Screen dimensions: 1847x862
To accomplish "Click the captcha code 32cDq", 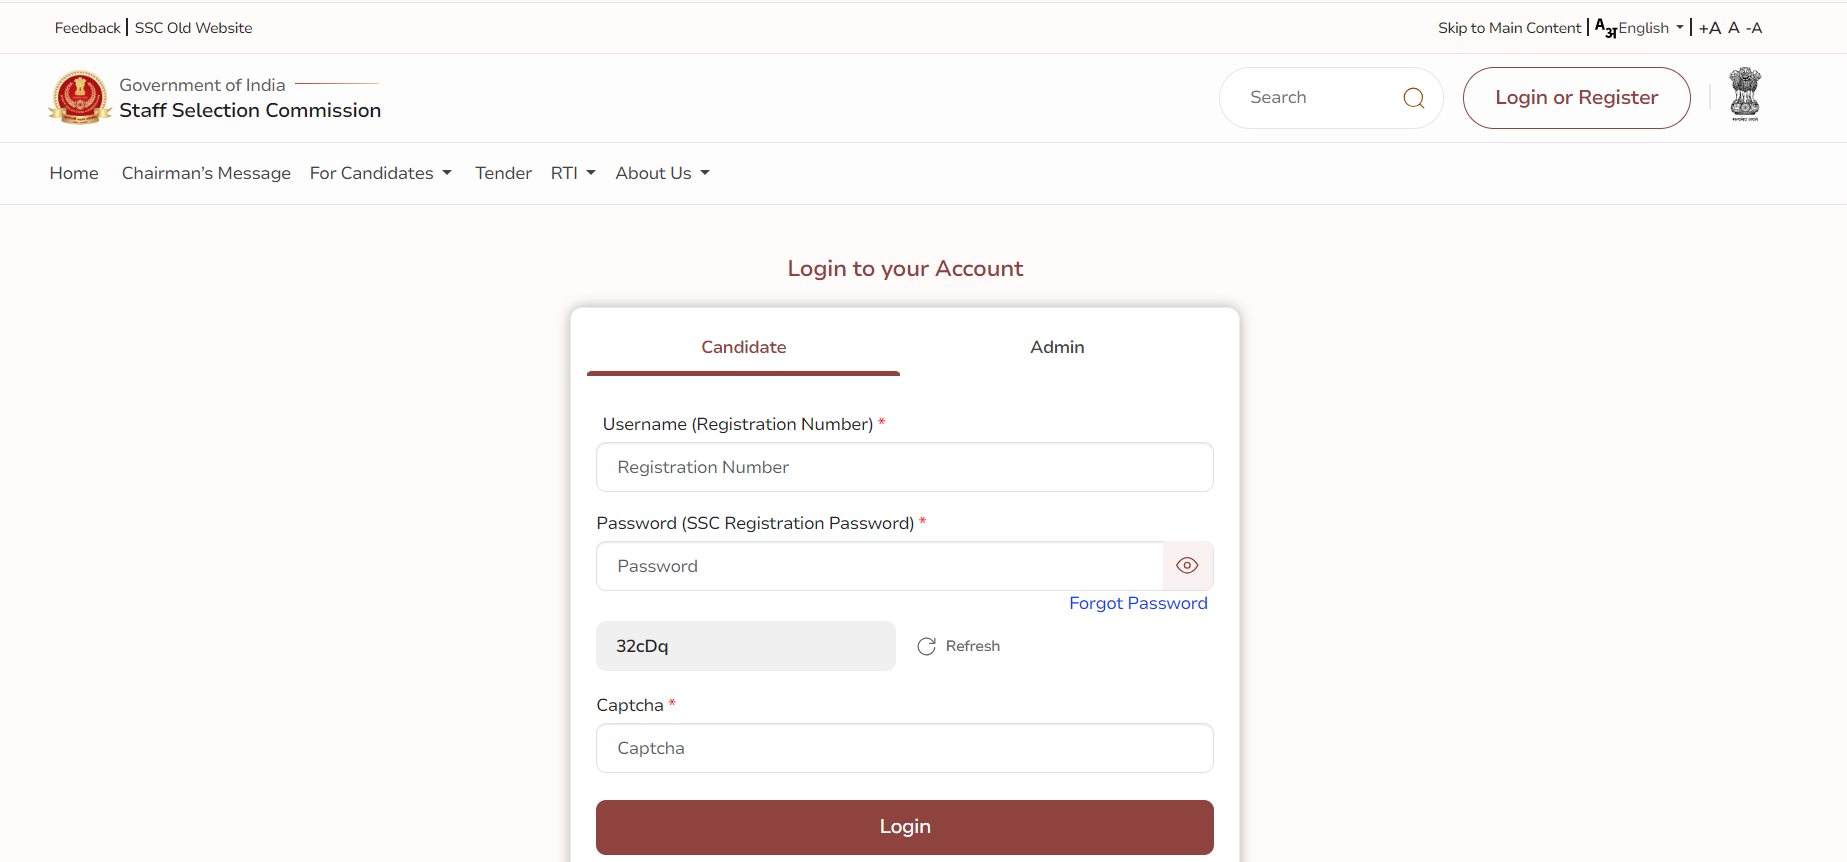I will tap(642, 646).
